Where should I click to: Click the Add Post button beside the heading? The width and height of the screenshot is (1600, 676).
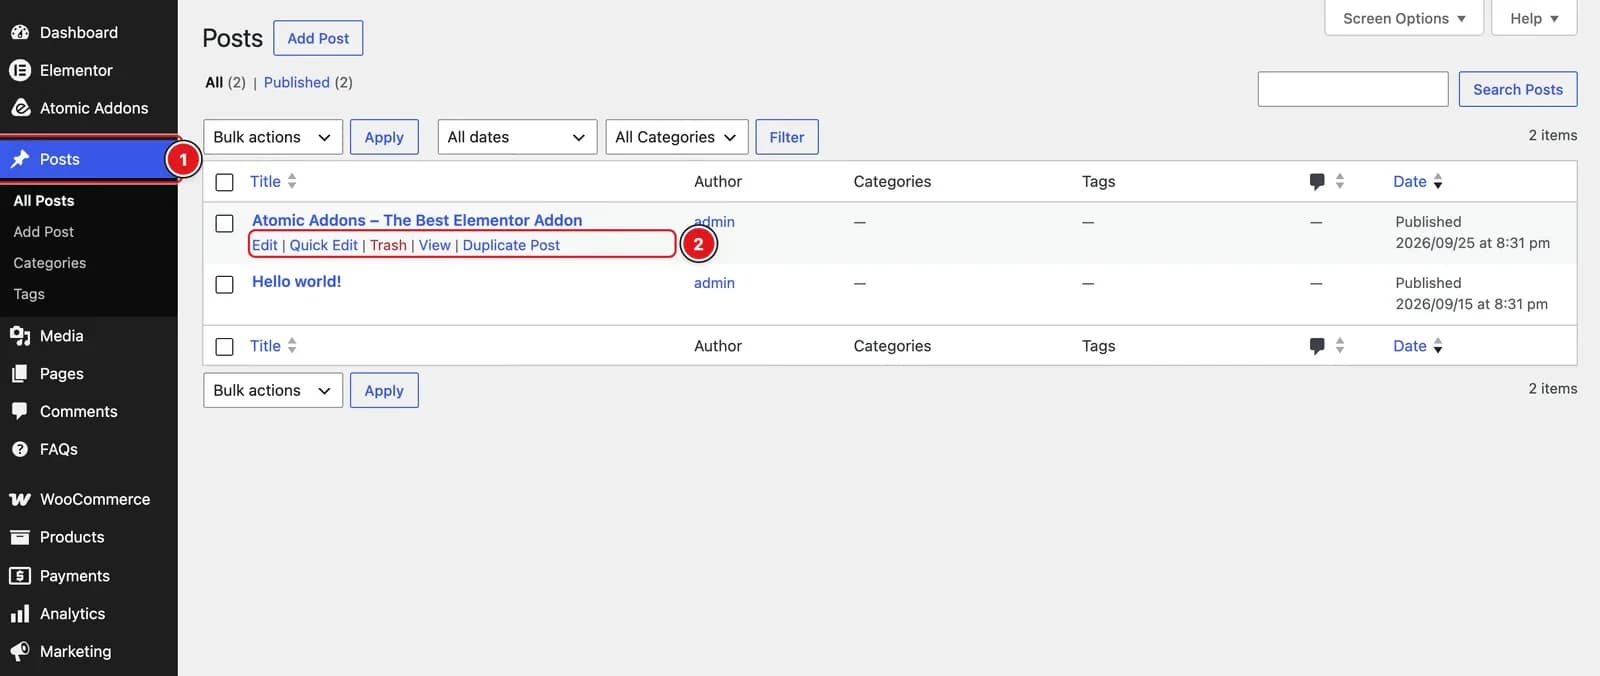coord(318,38)
